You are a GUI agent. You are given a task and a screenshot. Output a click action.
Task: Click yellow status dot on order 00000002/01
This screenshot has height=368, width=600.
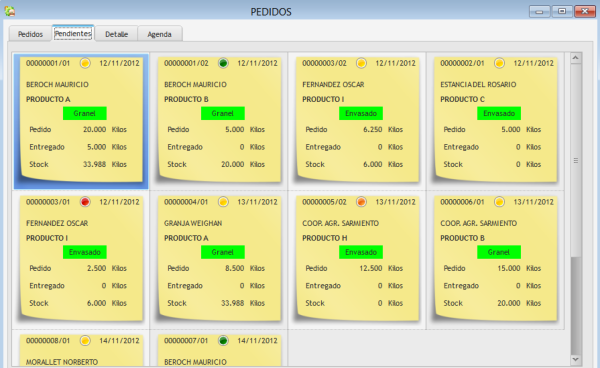coord(499,63)
